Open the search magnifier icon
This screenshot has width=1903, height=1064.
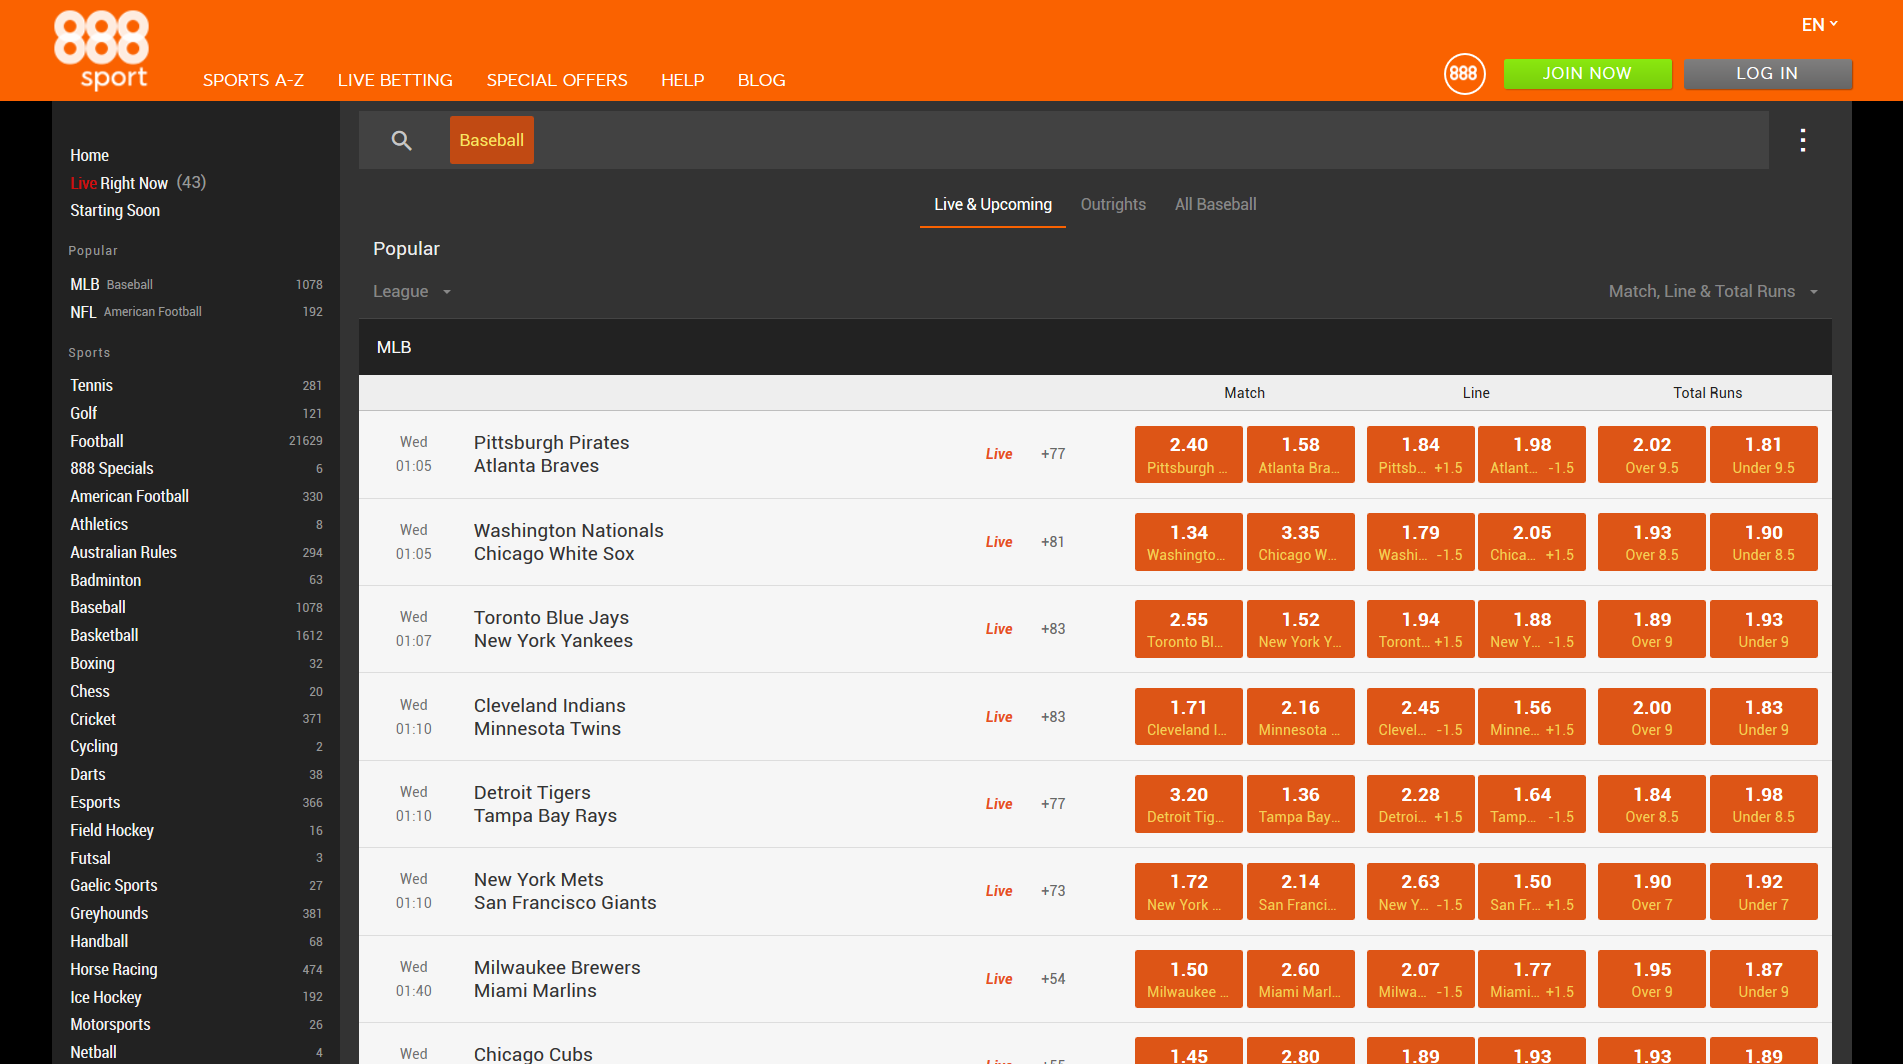401,140
